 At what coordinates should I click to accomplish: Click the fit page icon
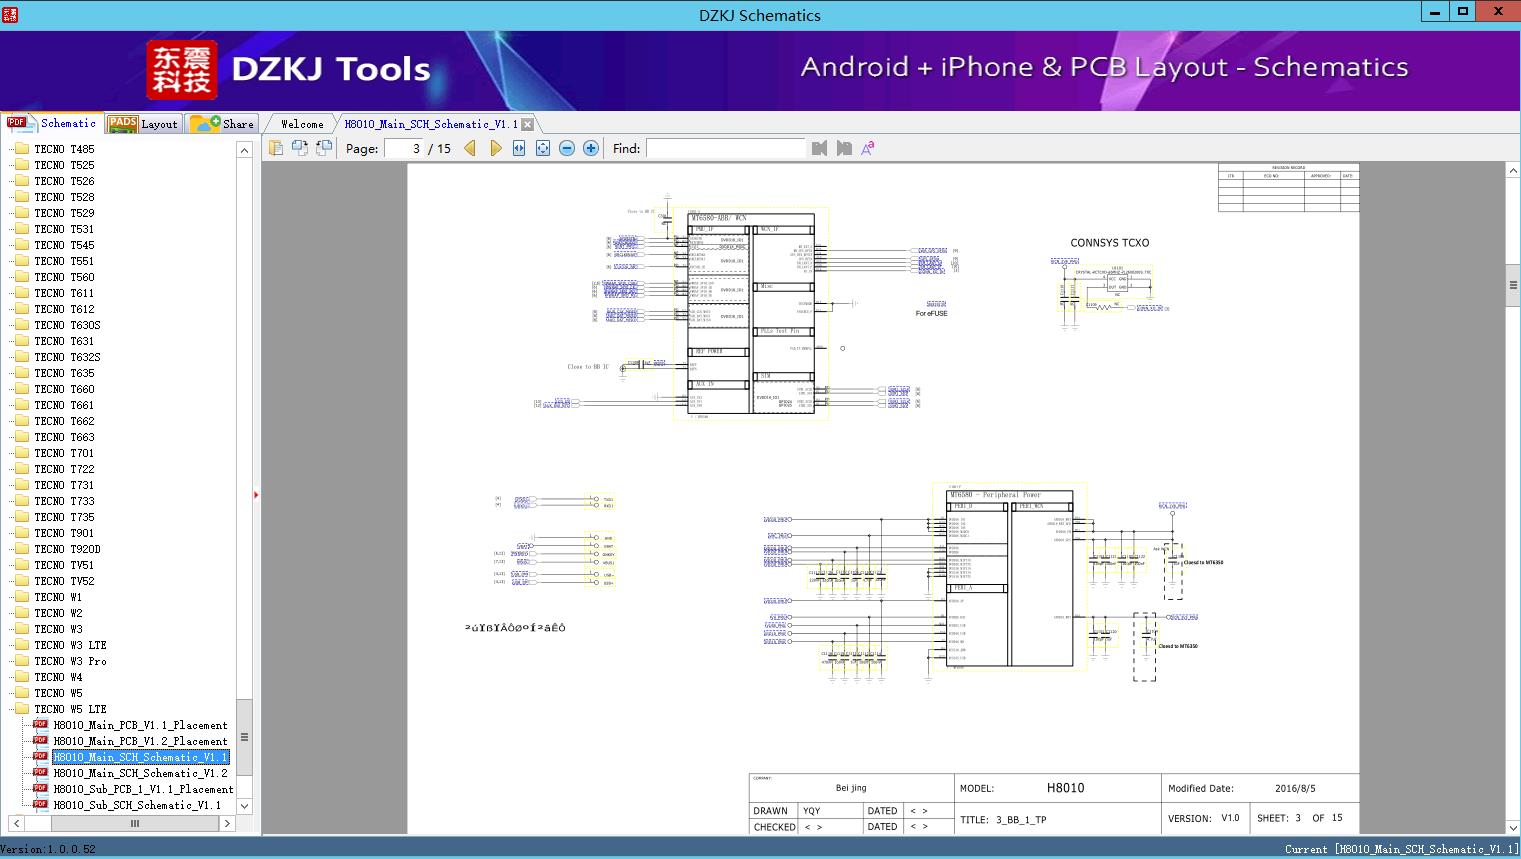(x=543, y=148)
